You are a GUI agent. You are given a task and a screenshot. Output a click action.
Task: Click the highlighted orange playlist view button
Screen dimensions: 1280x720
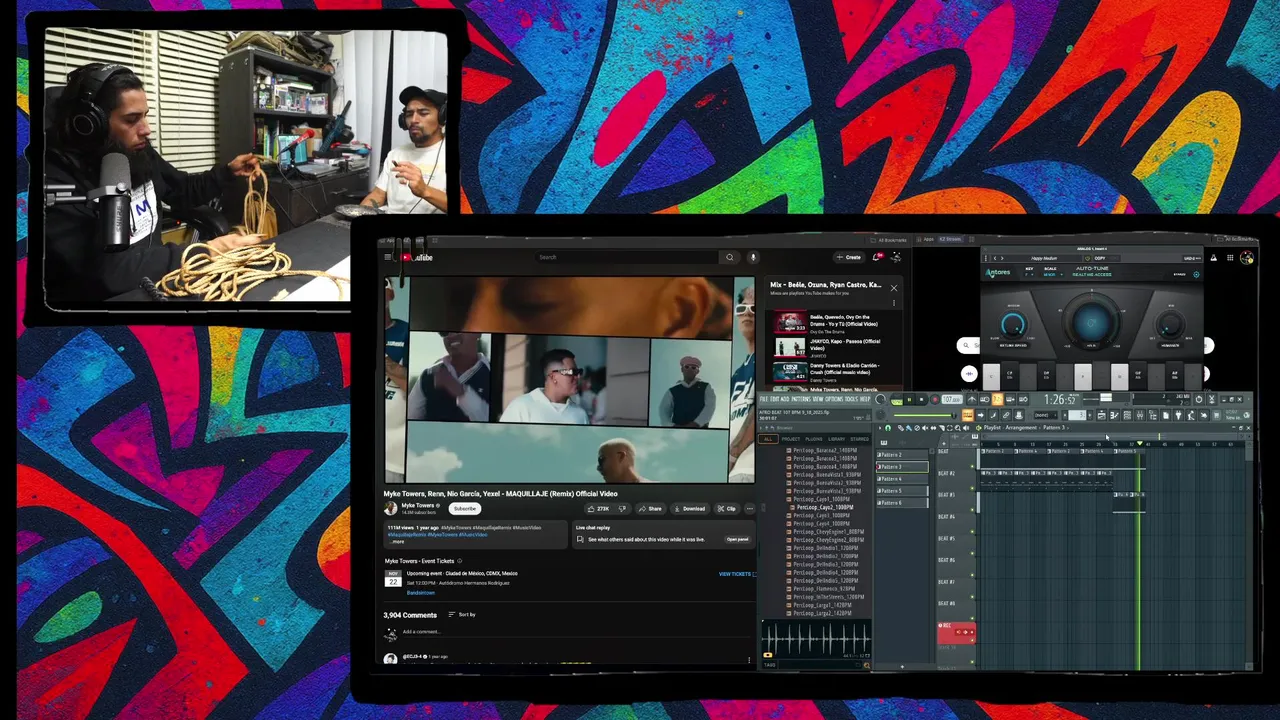tap(968, 415)
